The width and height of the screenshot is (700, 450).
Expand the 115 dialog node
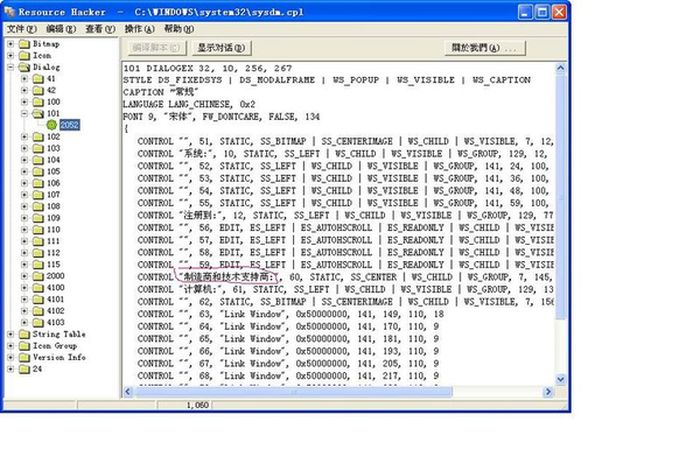tap(25, 264)
